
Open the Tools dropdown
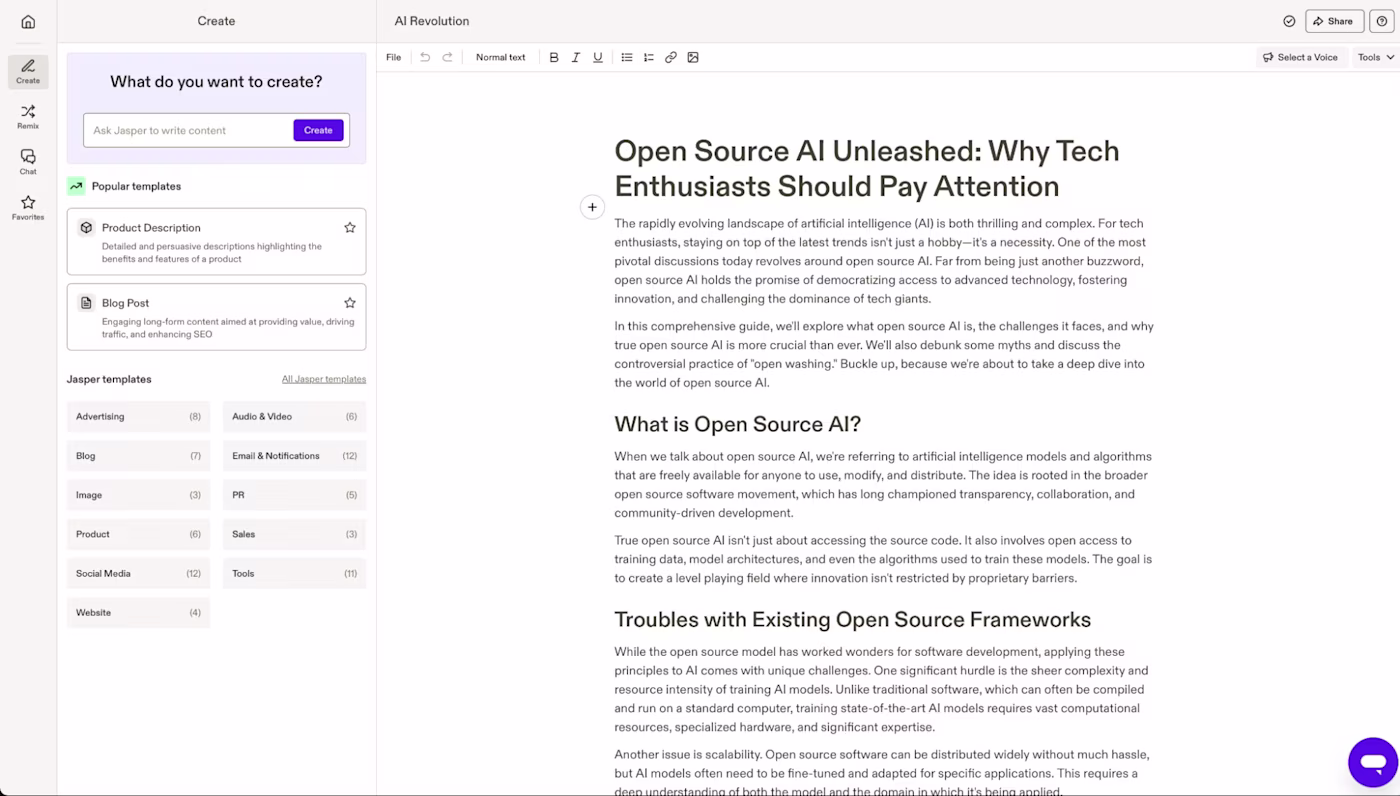1375,57
